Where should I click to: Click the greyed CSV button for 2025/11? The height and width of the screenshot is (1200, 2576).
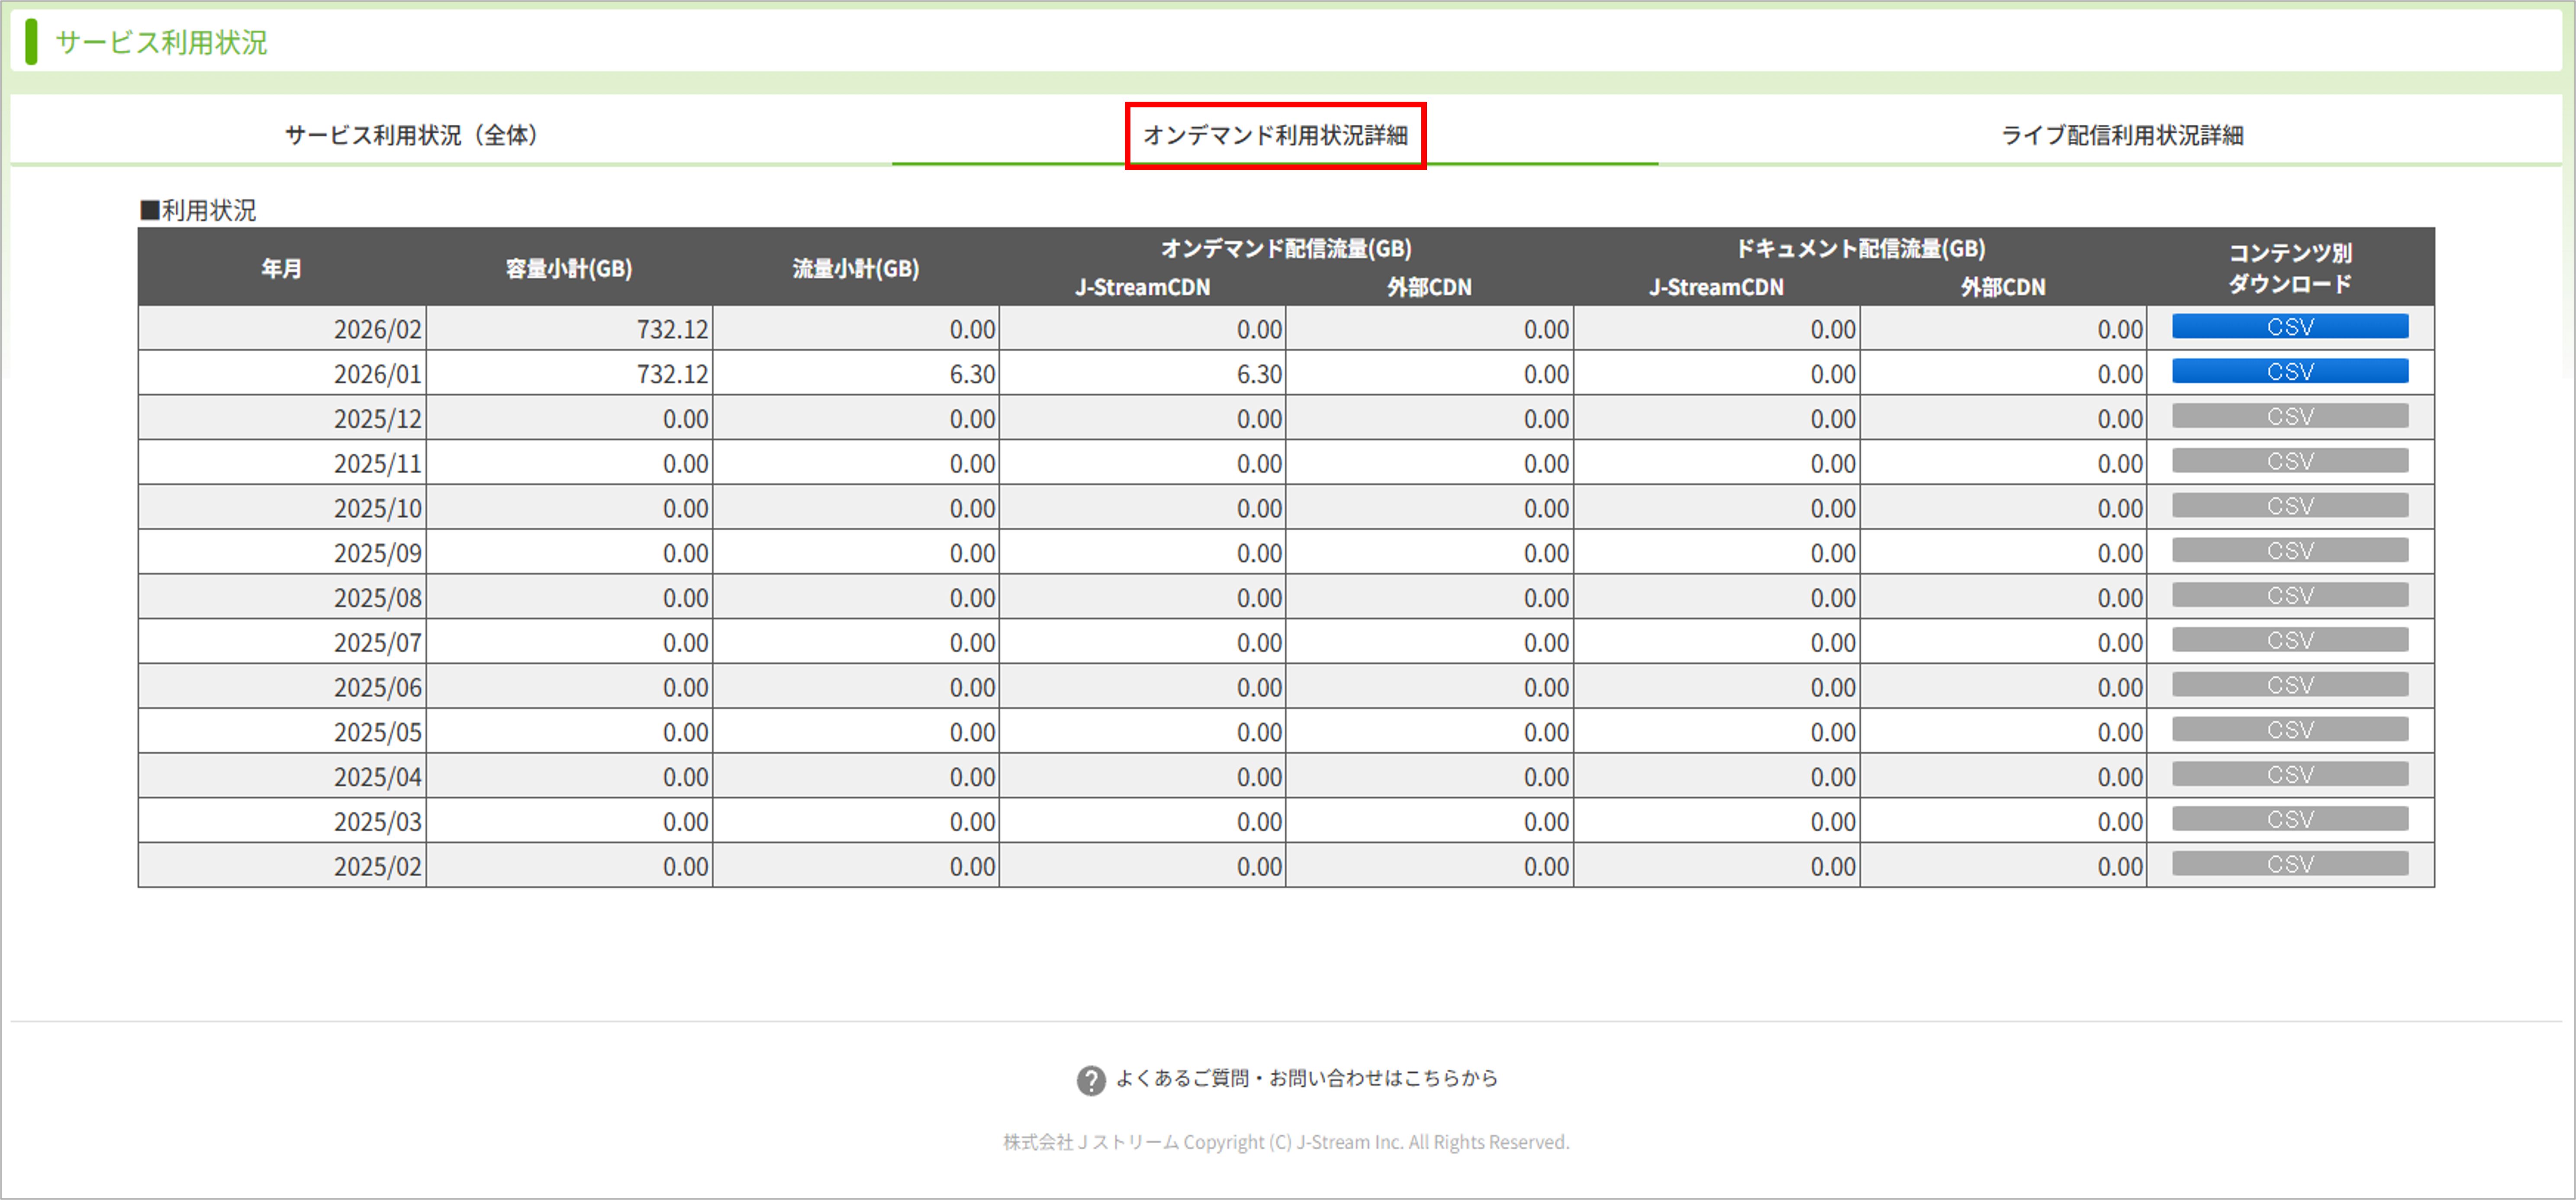point(2290,461)
